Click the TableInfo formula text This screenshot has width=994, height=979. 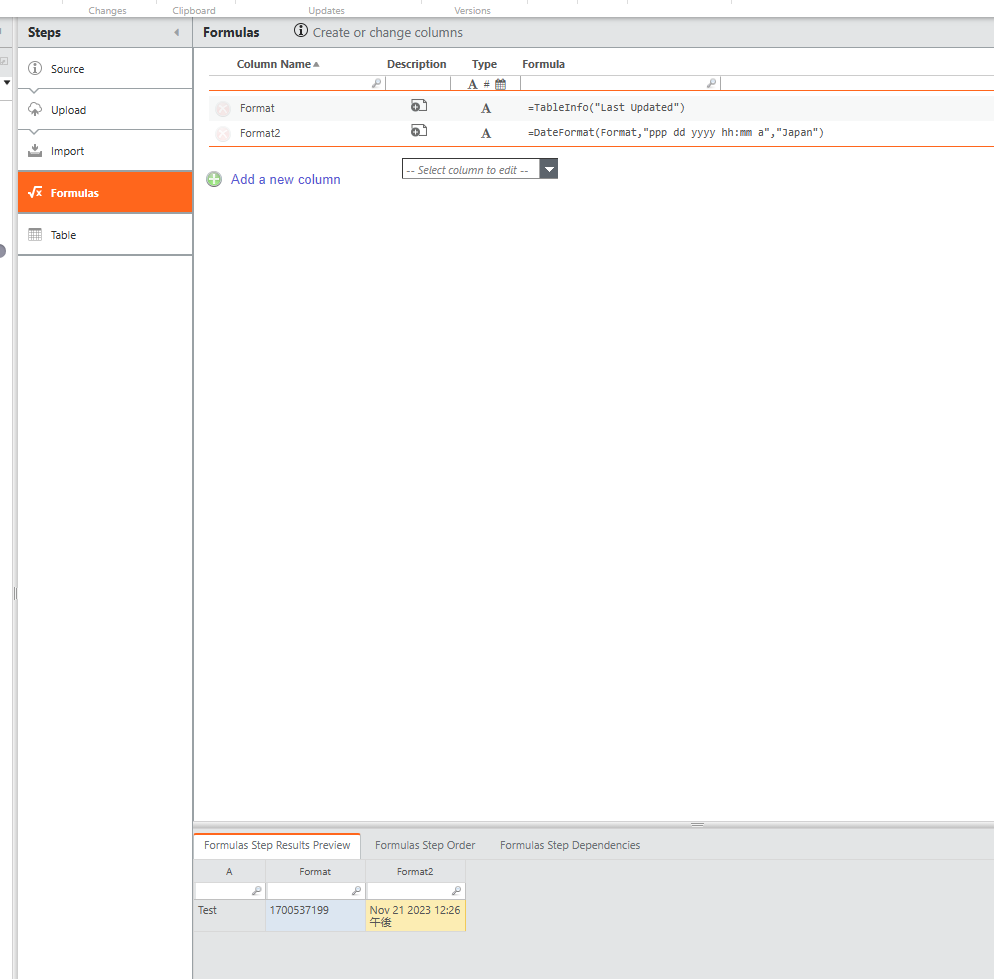(606, 107)
